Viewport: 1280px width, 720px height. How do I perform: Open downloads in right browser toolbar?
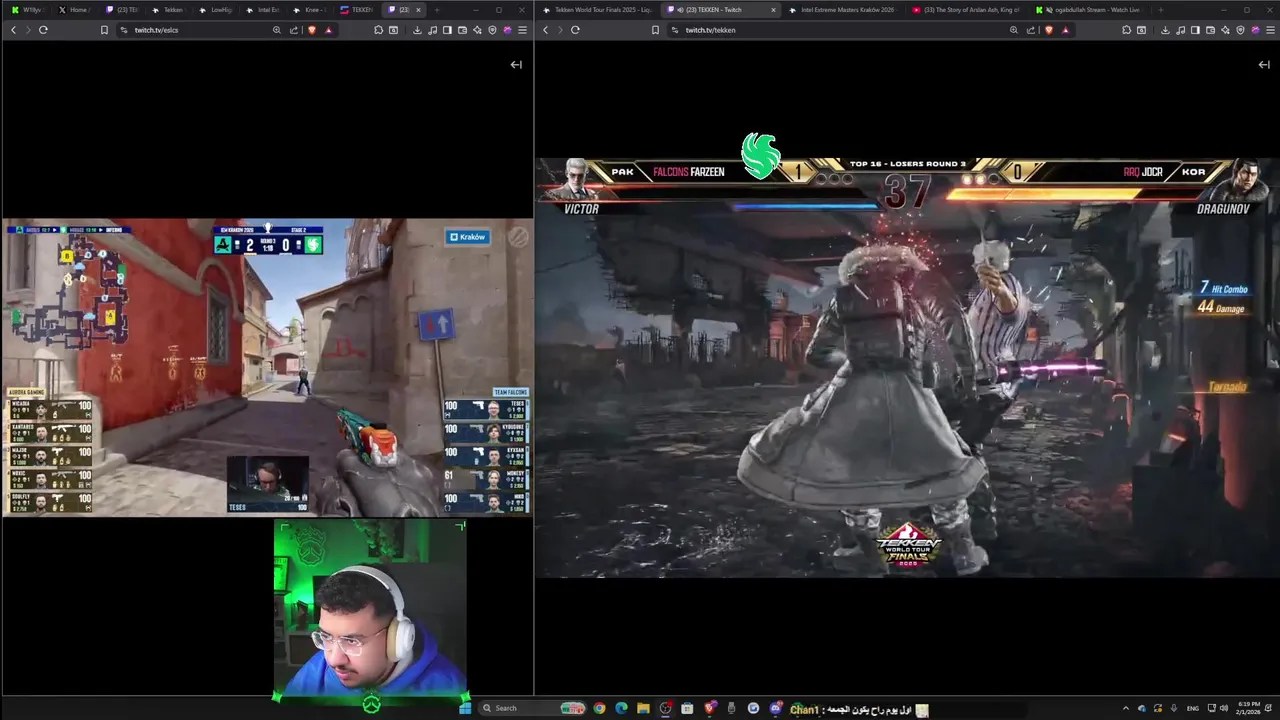click(x=1165, y=30)
